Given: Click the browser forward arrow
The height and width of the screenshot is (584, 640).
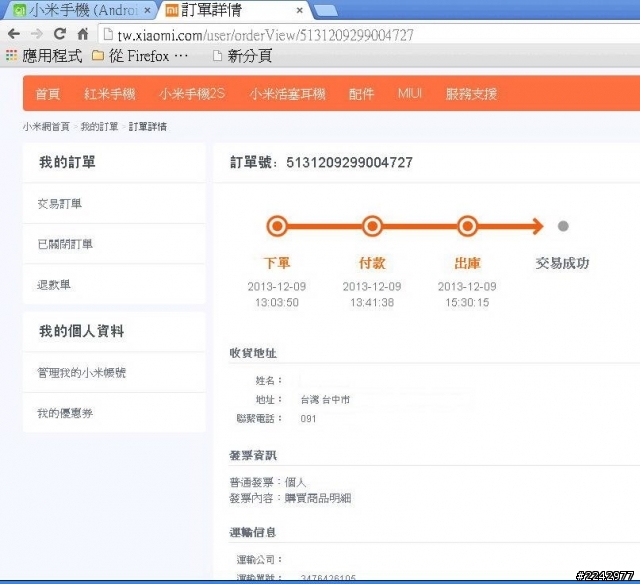Looking at the screenshot, I should [x=37, y=34].
